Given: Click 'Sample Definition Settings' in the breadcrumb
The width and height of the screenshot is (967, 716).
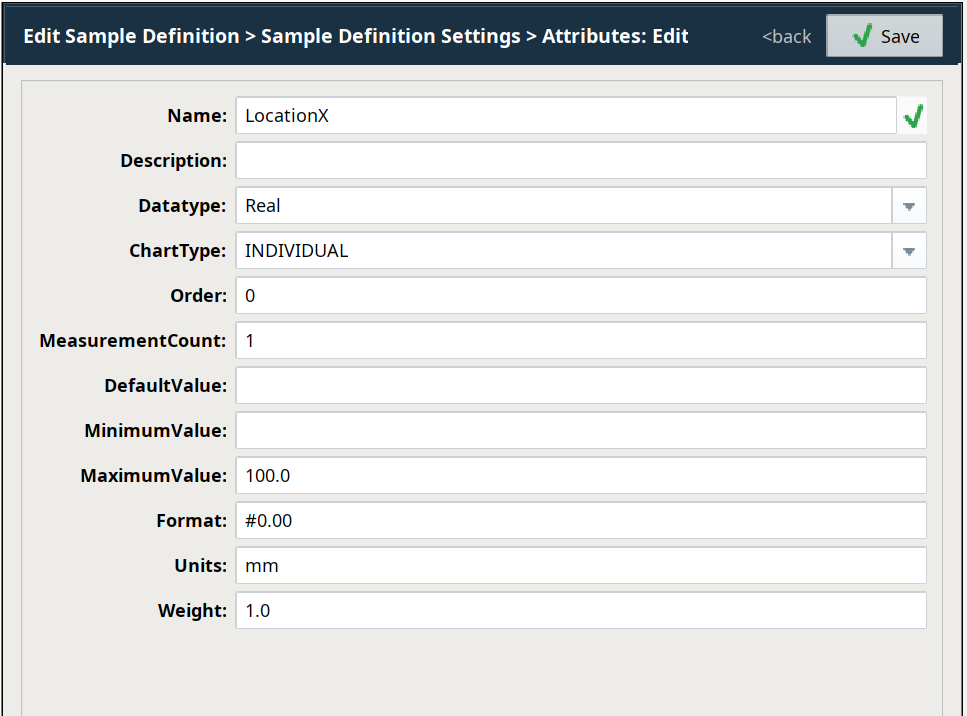Looking at the screenshot, I should point(390,37).
